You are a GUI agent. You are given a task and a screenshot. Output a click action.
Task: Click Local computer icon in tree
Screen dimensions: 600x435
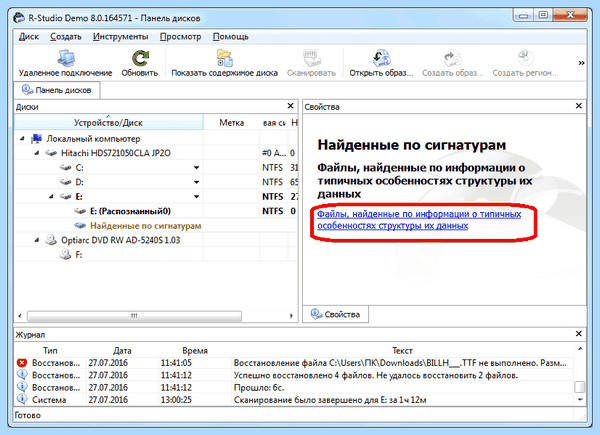[37, 138]
